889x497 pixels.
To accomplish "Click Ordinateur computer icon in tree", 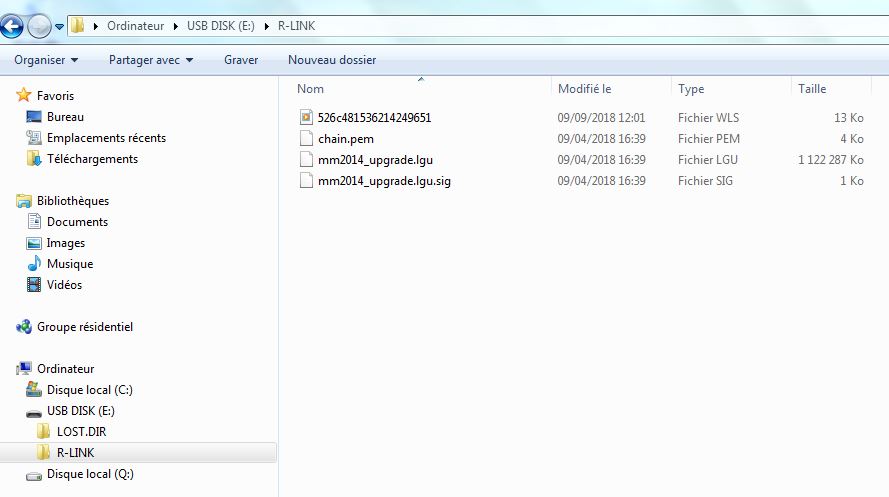I will 24,368.
